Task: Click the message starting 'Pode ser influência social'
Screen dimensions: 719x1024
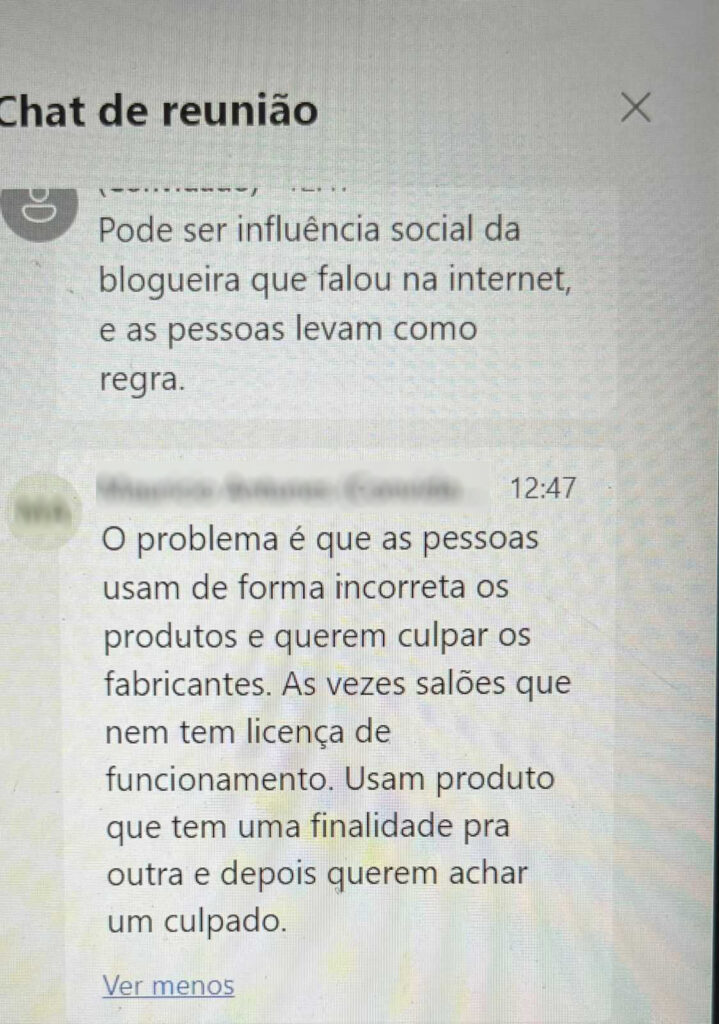Action: [x=335, y=304]
